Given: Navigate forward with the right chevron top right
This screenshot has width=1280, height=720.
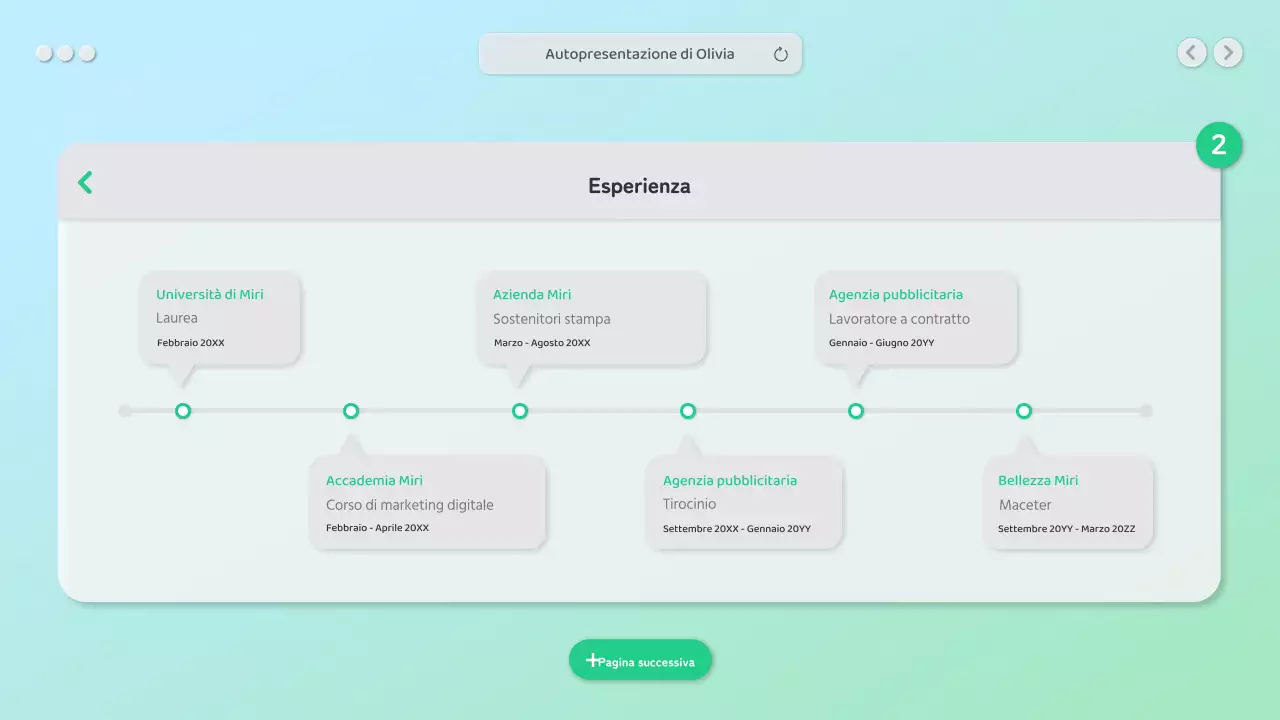Looking at the screenshot, I should point(1228,52).
